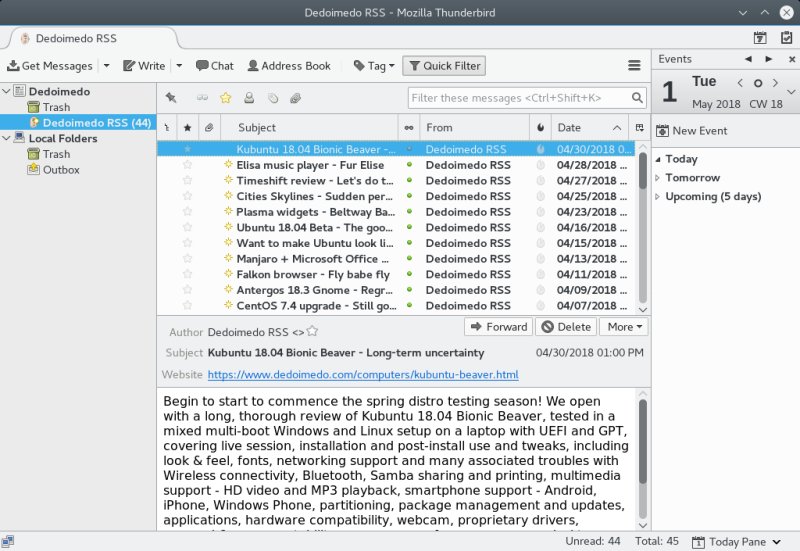Open the Address Book
Image resolution: width=800 pixels, height=551 pixels.
288,66
